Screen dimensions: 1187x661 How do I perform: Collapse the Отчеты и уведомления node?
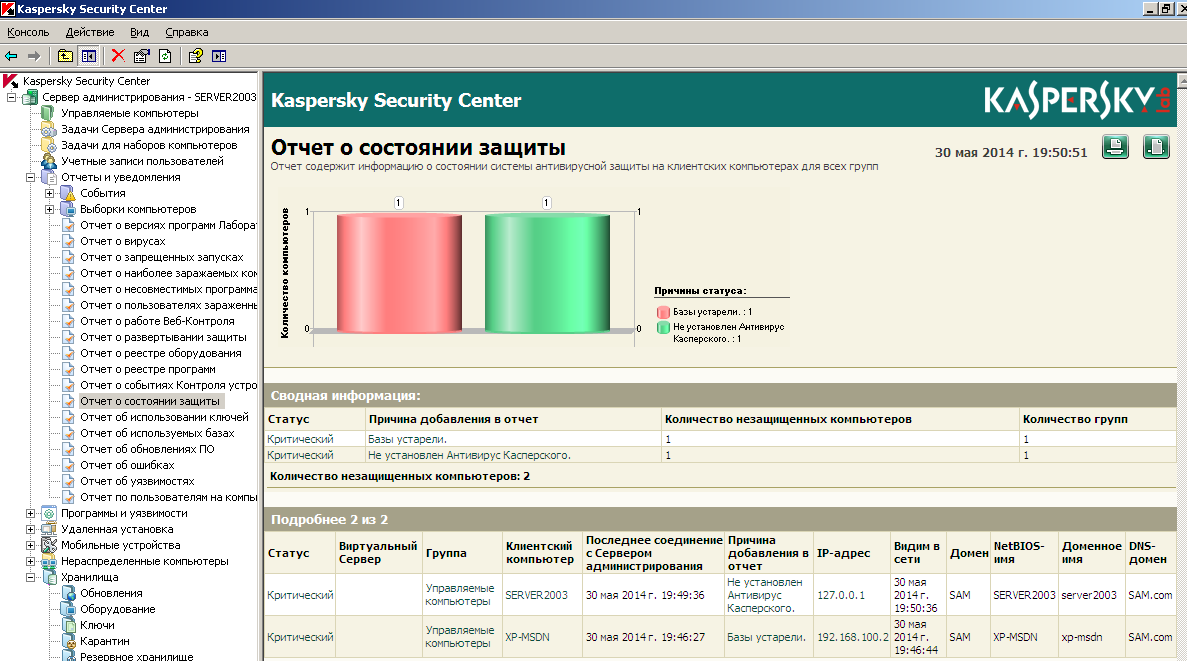coord(30,177)
